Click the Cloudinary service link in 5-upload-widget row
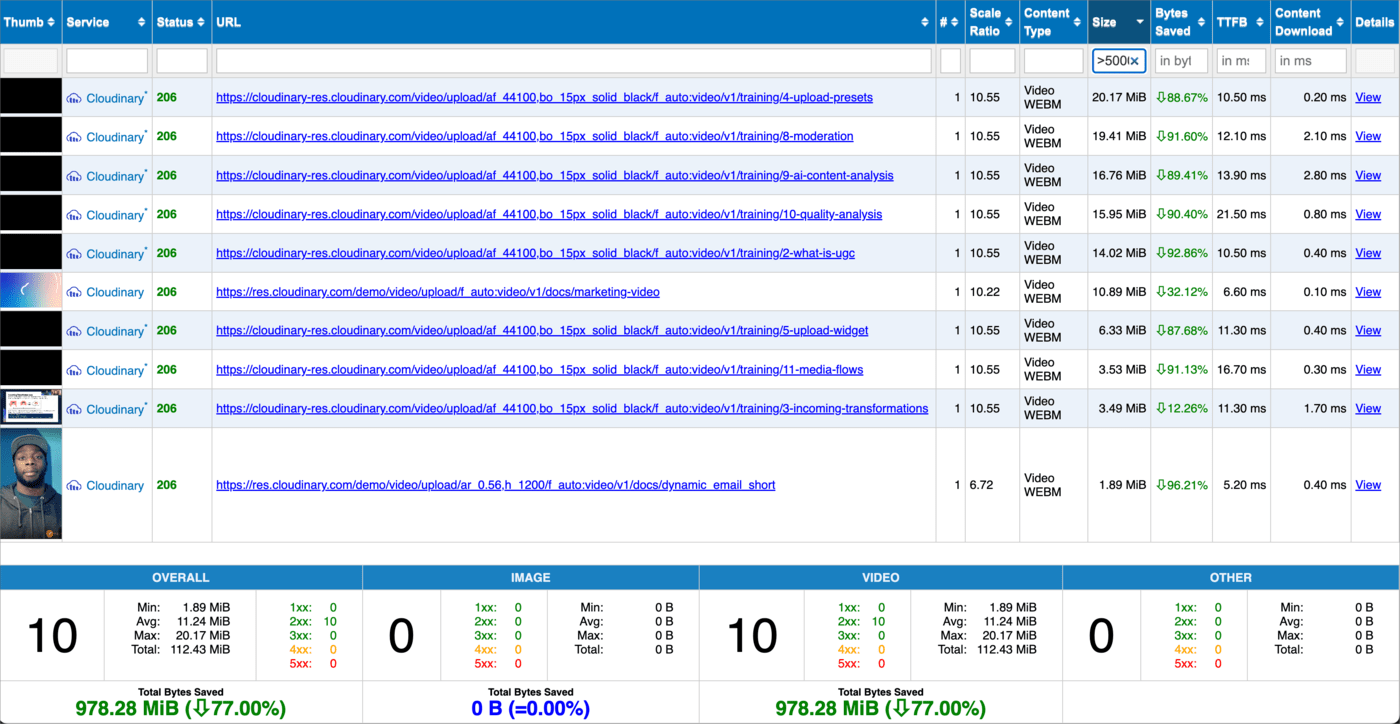The height and width of the screenshot is (724, 1400). click(116, 331)
